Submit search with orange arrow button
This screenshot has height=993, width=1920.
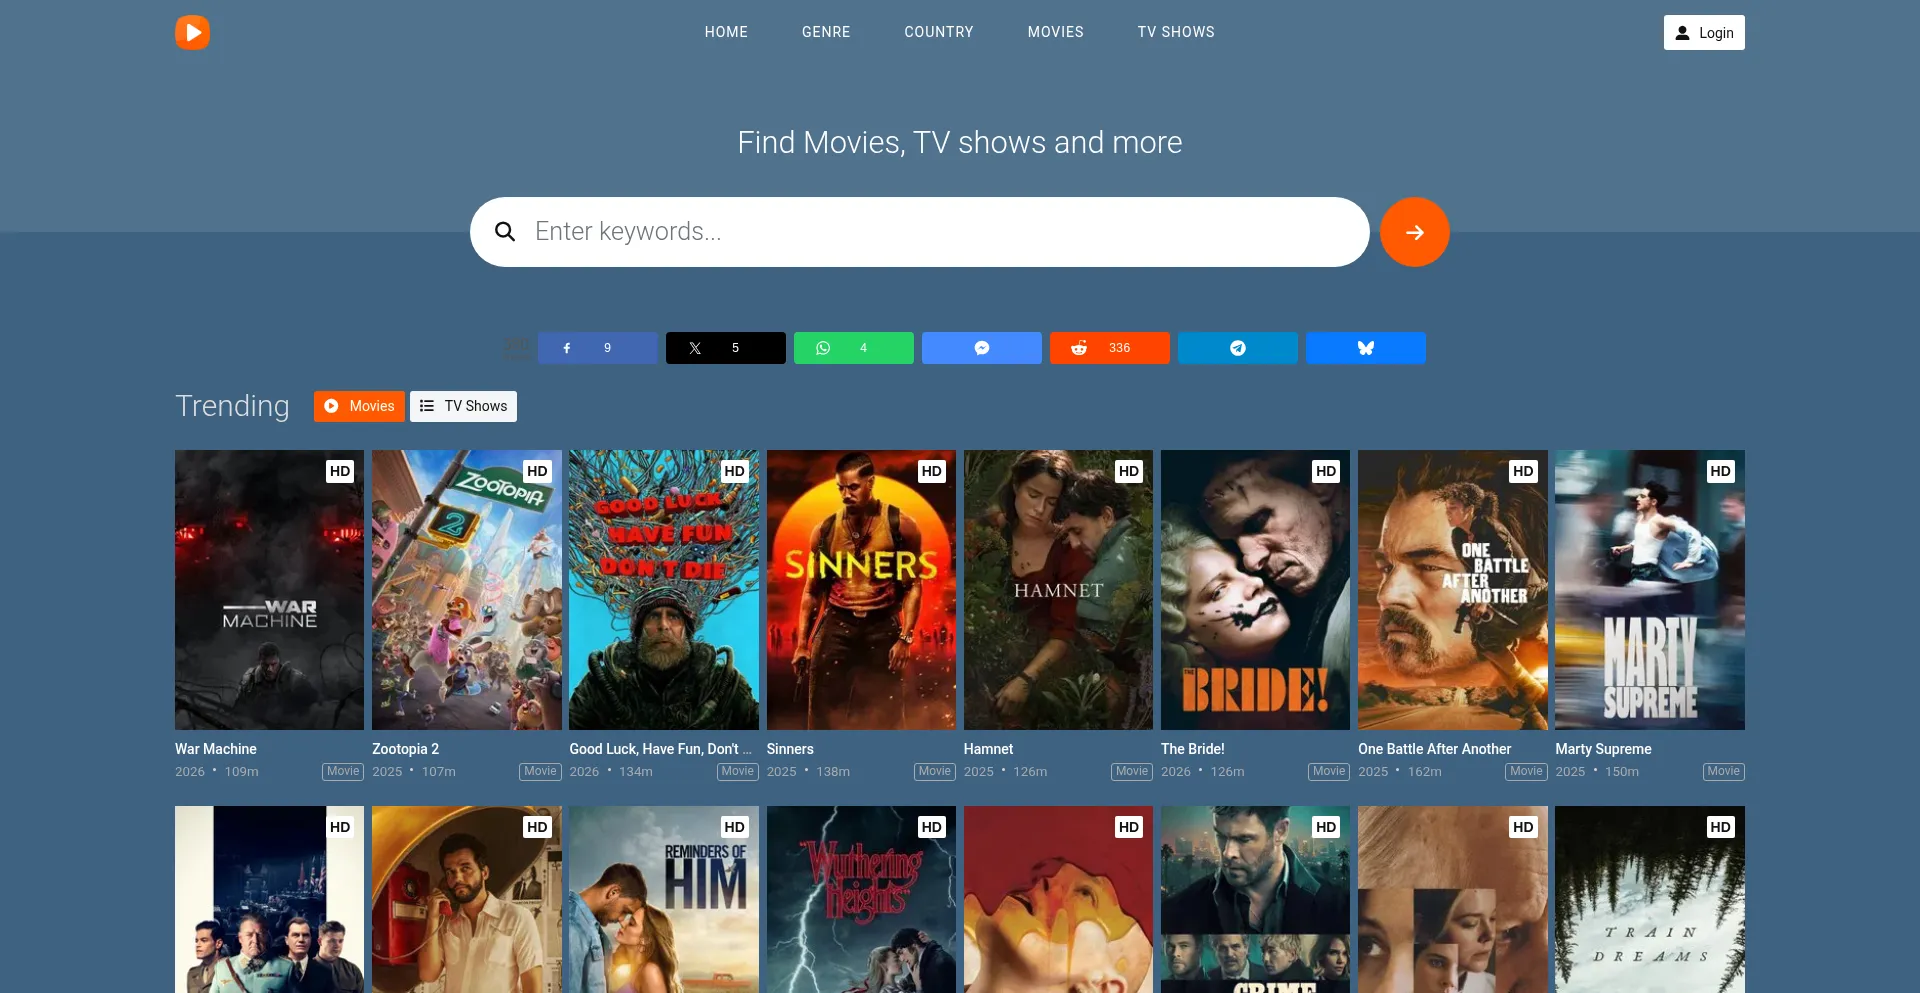coord(1415,232)
